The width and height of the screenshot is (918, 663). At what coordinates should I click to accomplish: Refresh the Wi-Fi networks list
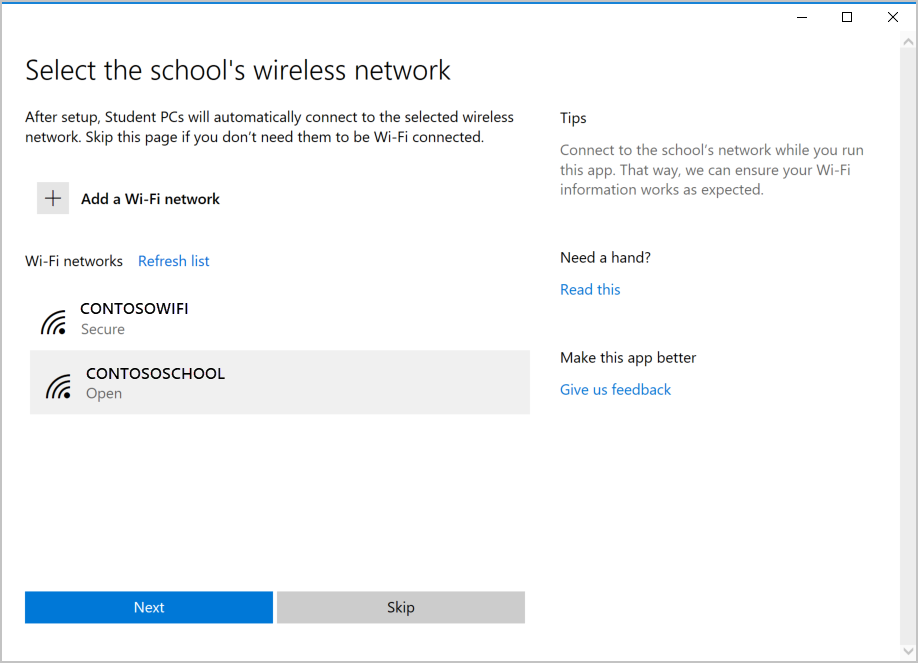173,261
